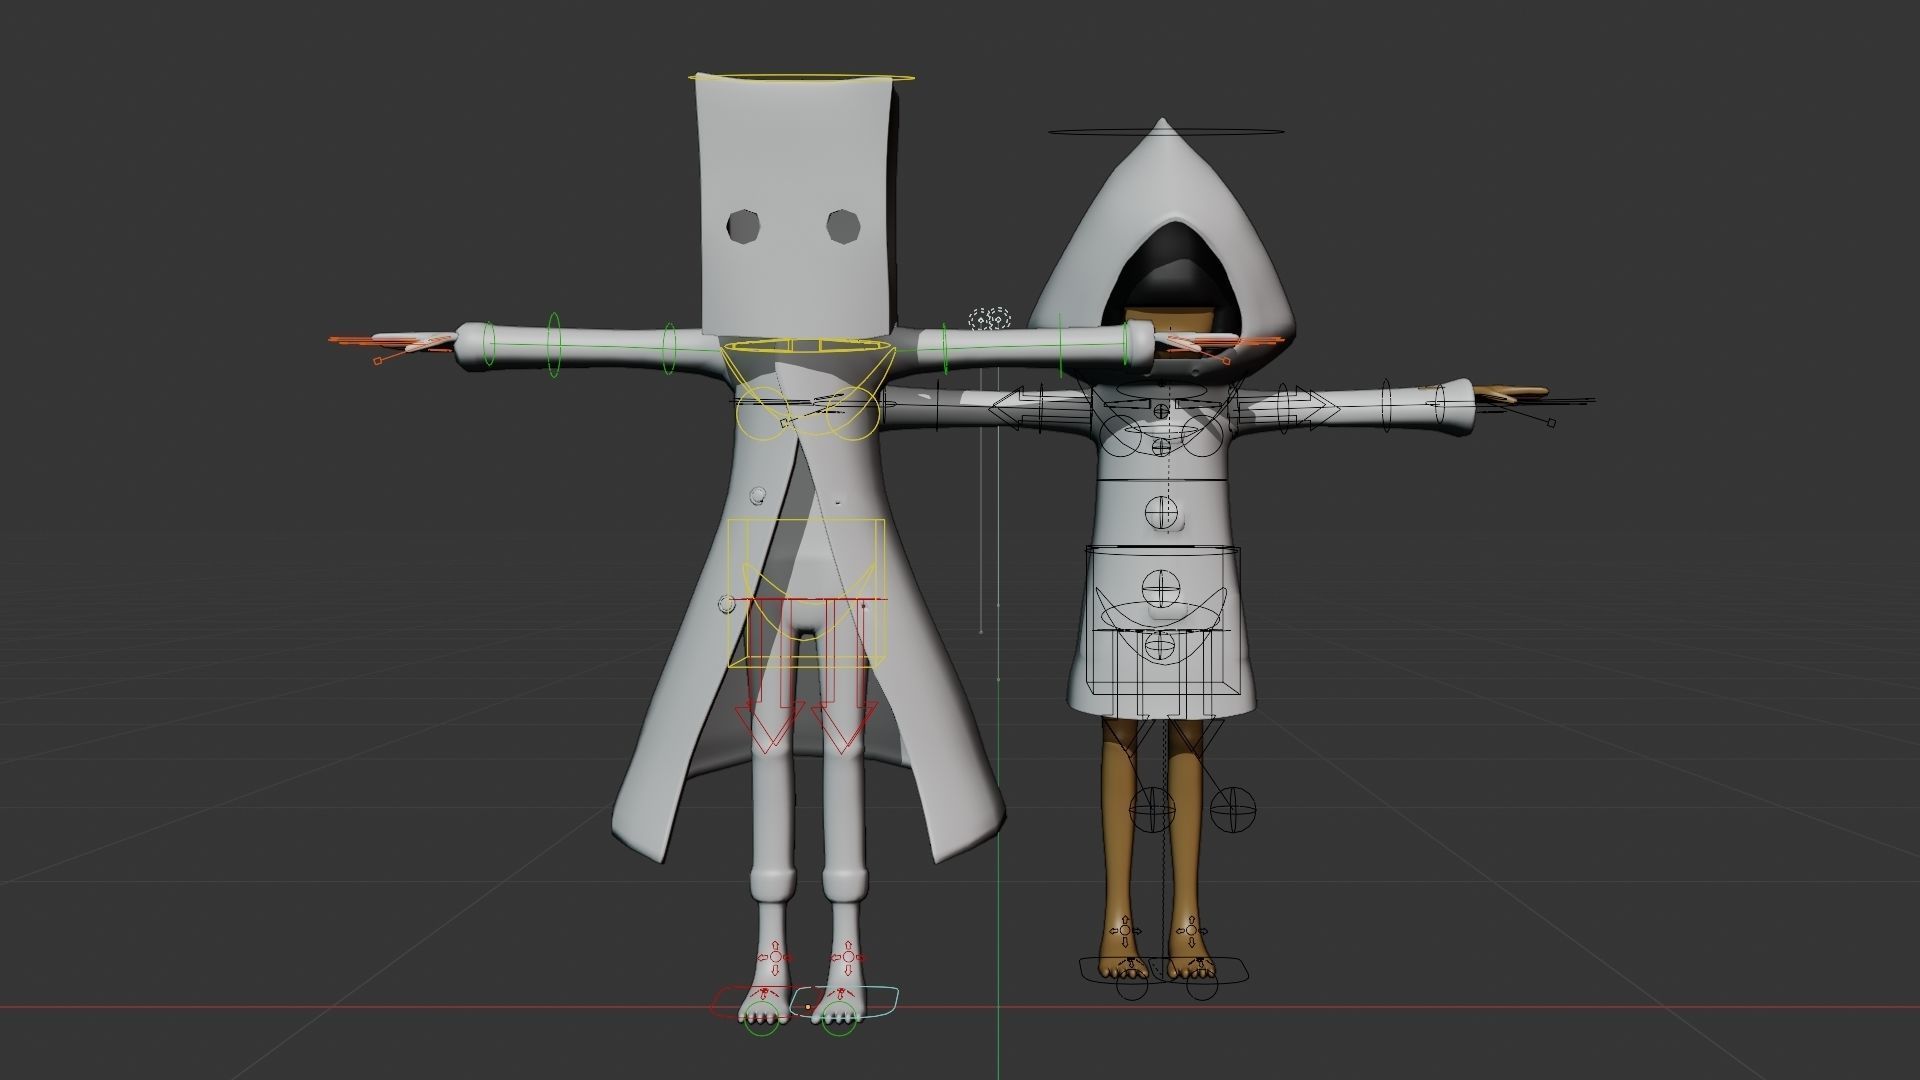The image size is (1920, 1080).
Task: Select hooded character's pointed hood mesh
Action: point(1163,190)
